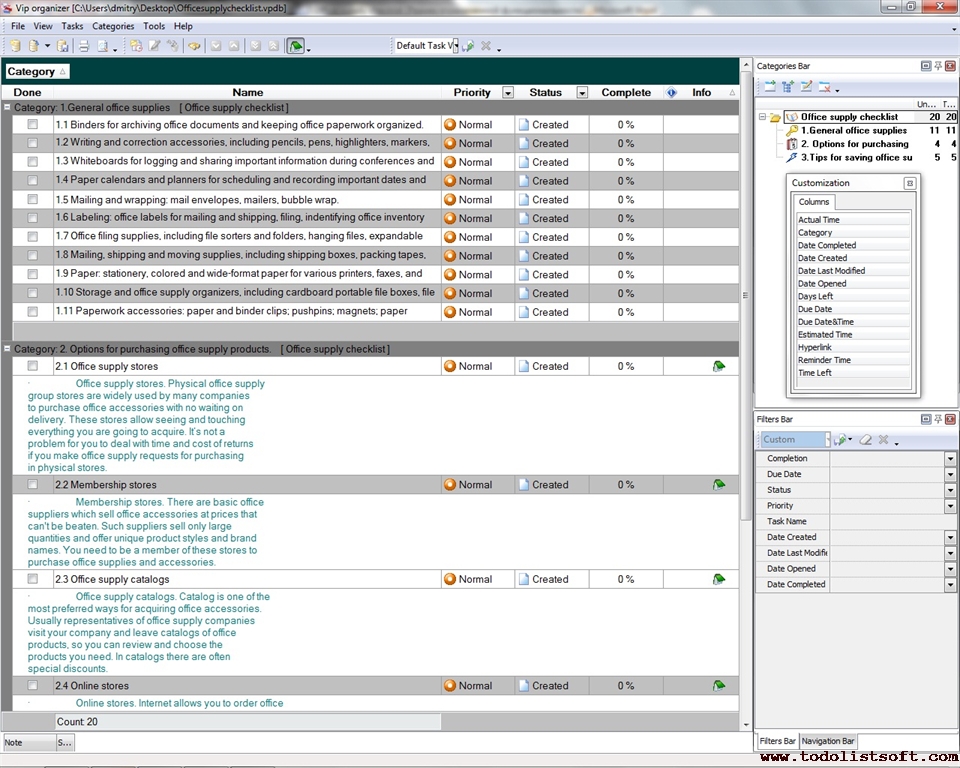The width and height of the screenshot is (960, 768).
Task: Click the Save database toolbar icon
Action: tap(62, 46)
